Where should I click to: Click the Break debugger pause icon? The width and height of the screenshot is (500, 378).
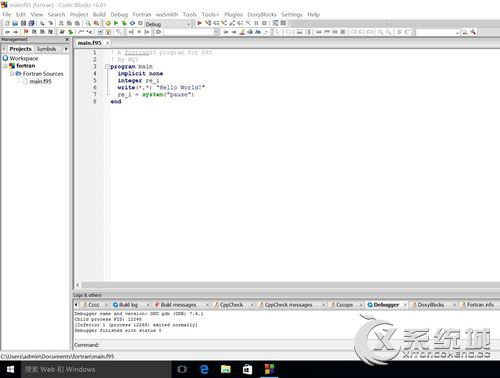(256, 23)
